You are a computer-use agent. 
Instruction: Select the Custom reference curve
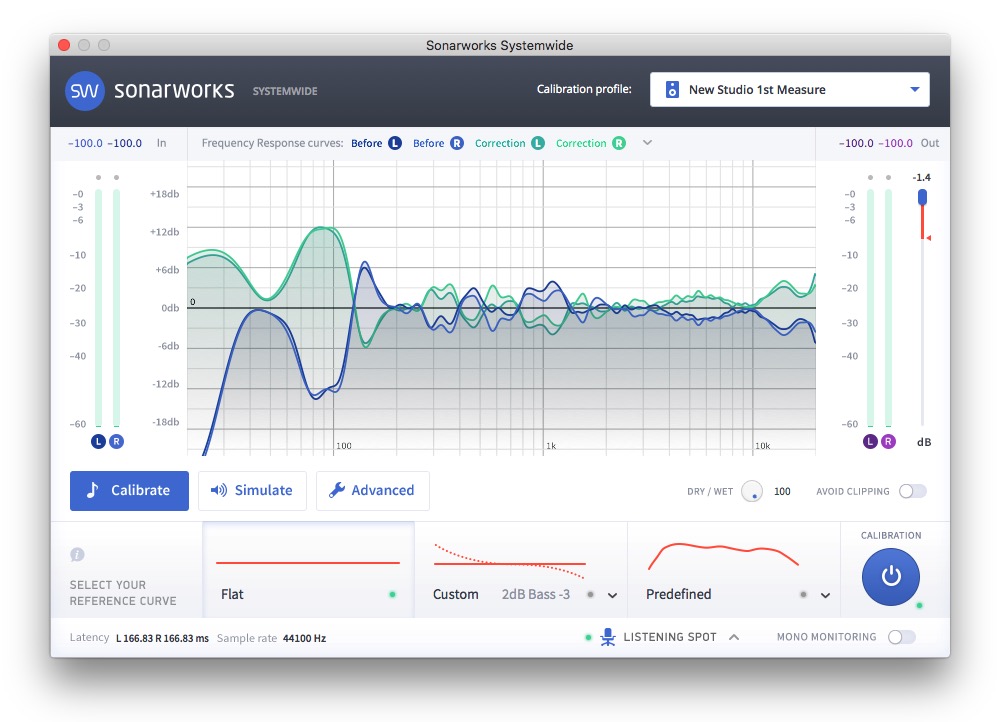point(521,569)
